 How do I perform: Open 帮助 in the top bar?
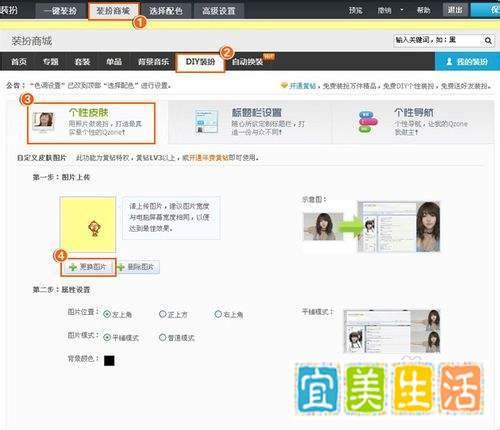(423, 10)
